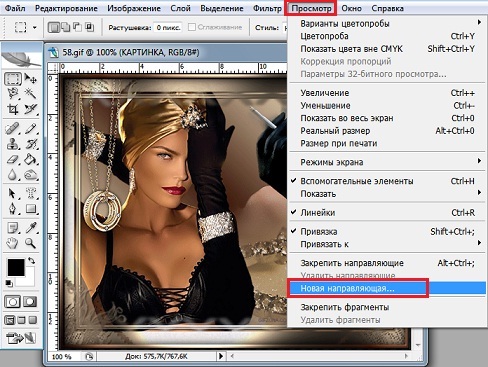The width and height of the screenshot is (488, 367).
Task: Open the Просмотр menu
Action: 311,8
